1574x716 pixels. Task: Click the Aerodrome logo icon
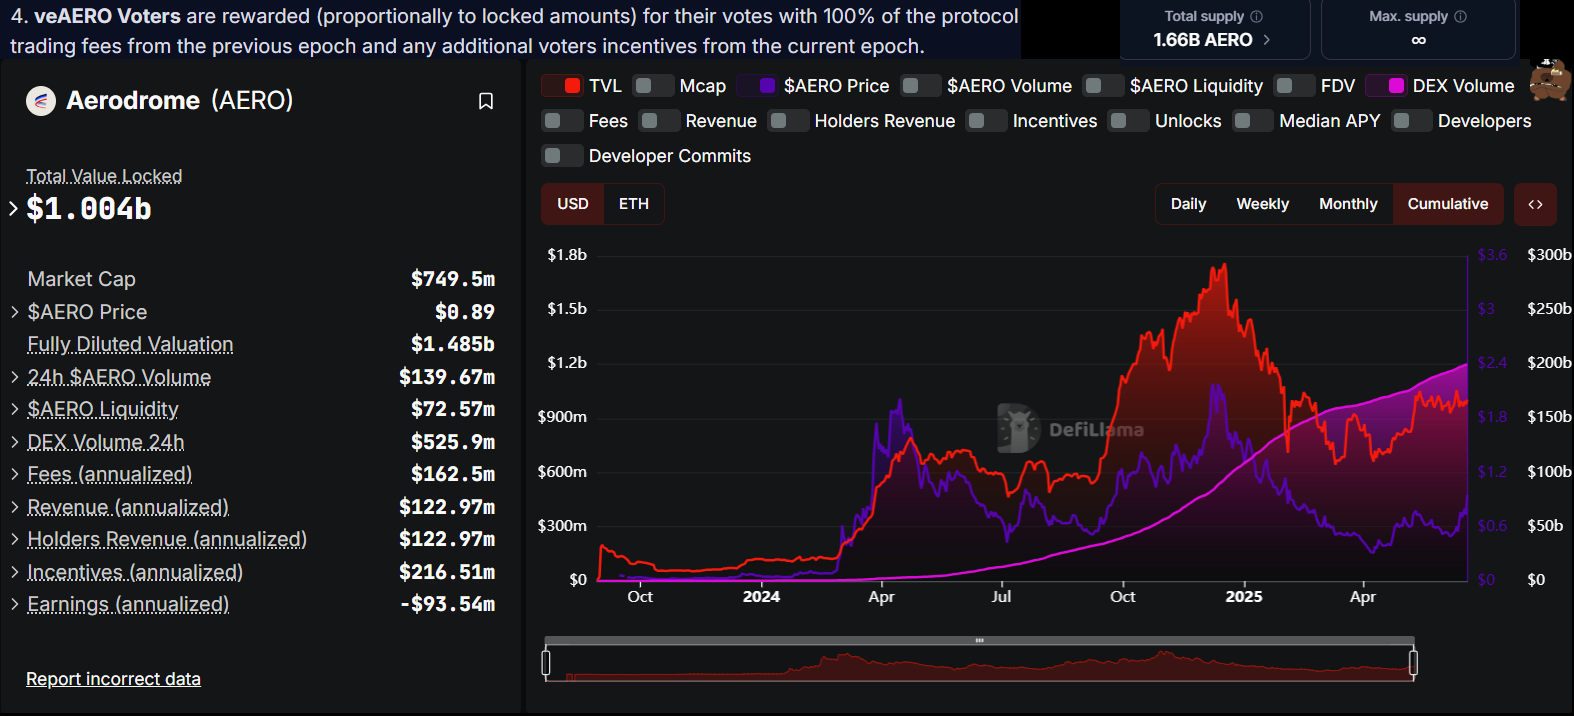coord(41,101)
